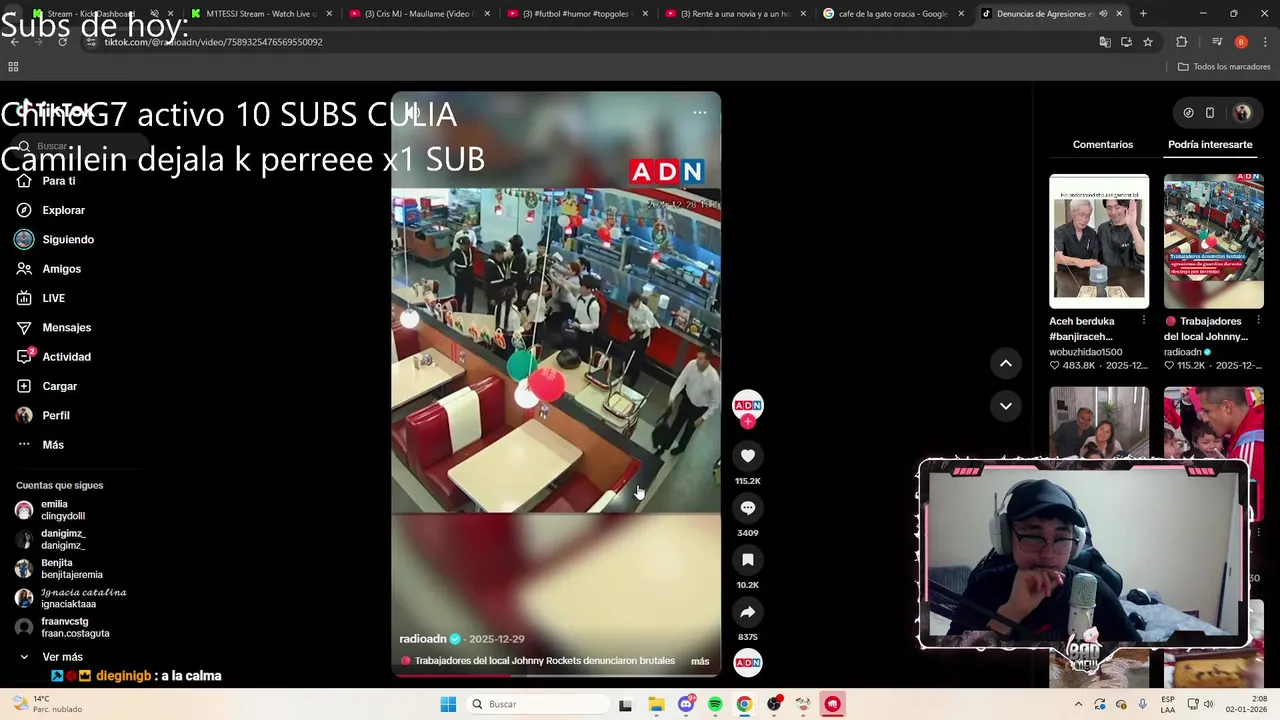Switch to Comentarios tab

[1103, 145]
